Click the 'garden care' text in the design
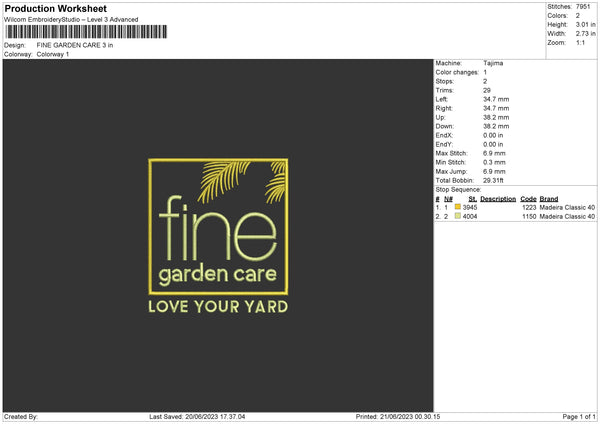This screenshot has height=424, width=600. pos(217,275)
